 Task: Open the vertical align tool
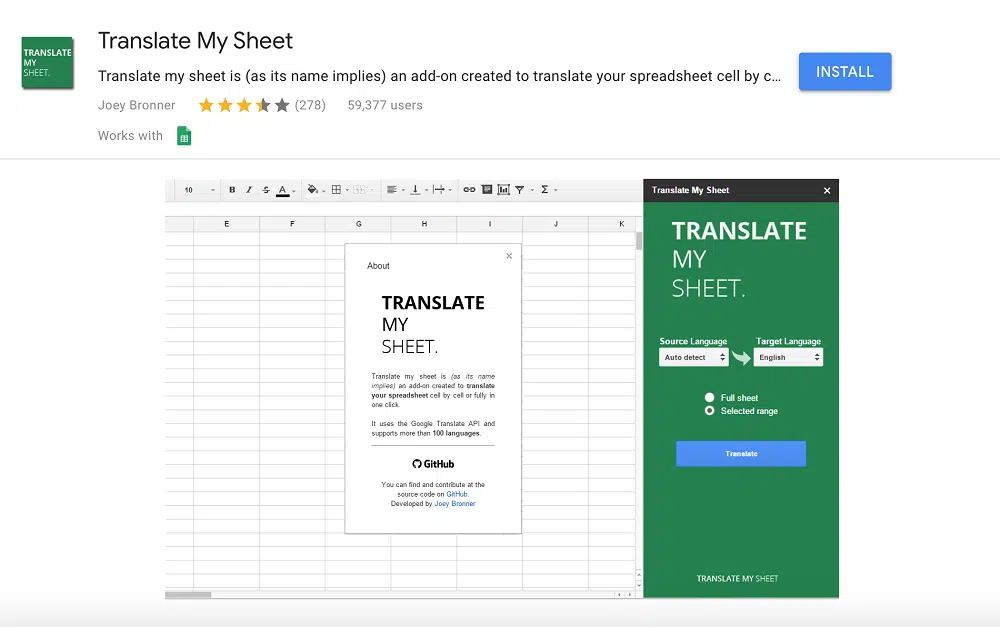click(415, 189)
